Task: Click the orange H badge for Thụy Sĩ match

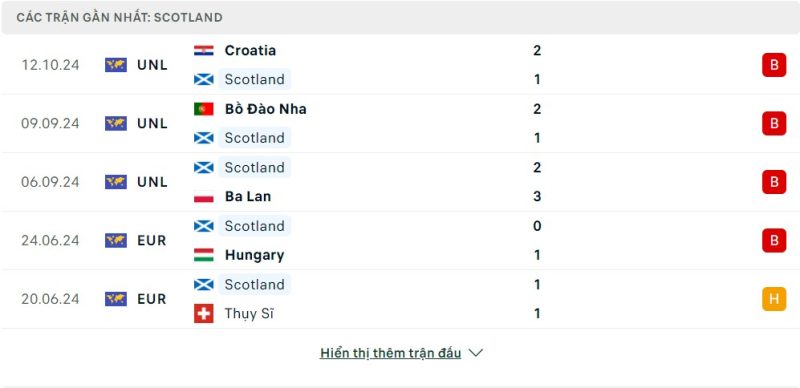Action: pos(774,299)
